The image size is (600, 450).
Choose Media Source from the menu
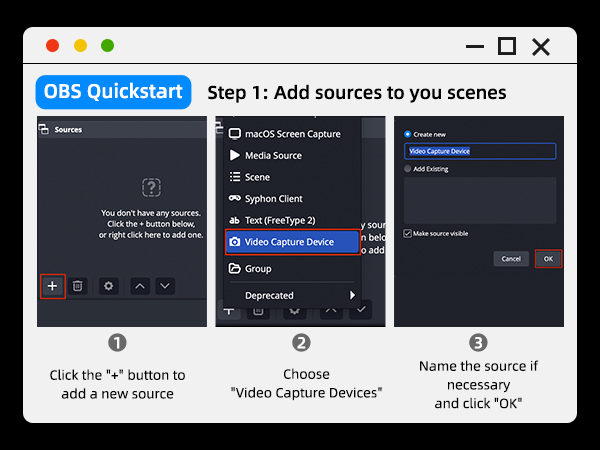point(292,155)
